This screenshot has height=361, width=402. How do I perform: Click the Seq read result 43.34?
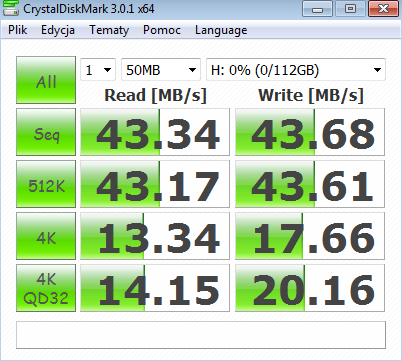pyautogui.click(x=155, y=132)
